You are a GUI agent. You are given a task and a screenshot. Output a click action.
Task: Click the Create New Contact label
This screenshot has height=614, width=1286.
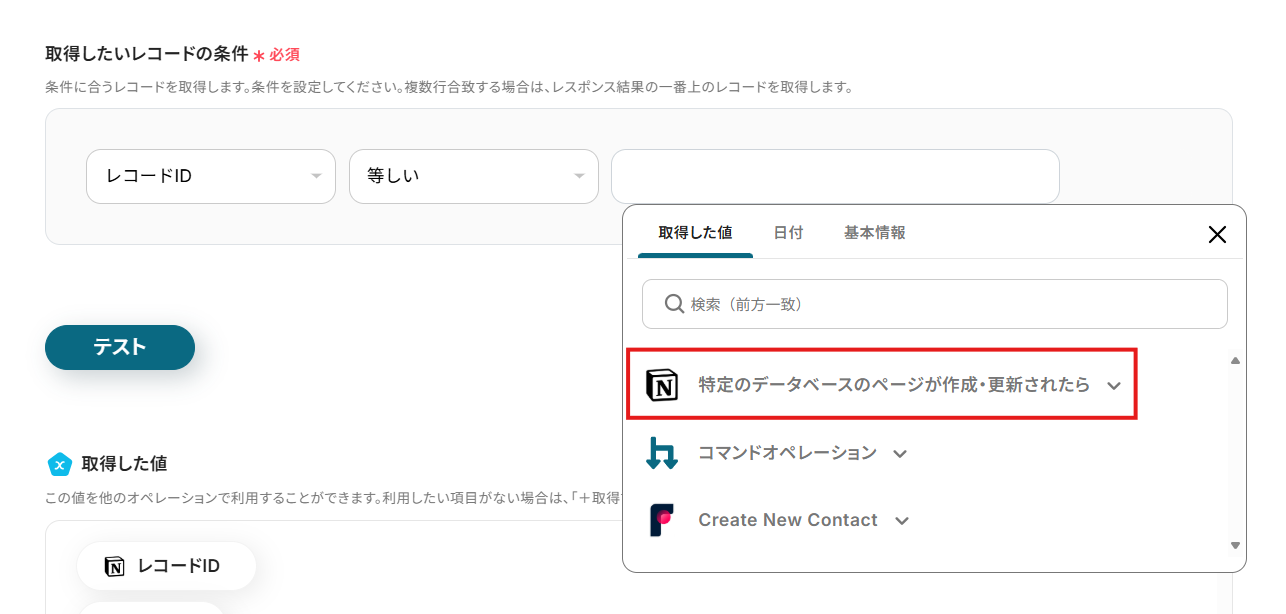tap(788, 520)
